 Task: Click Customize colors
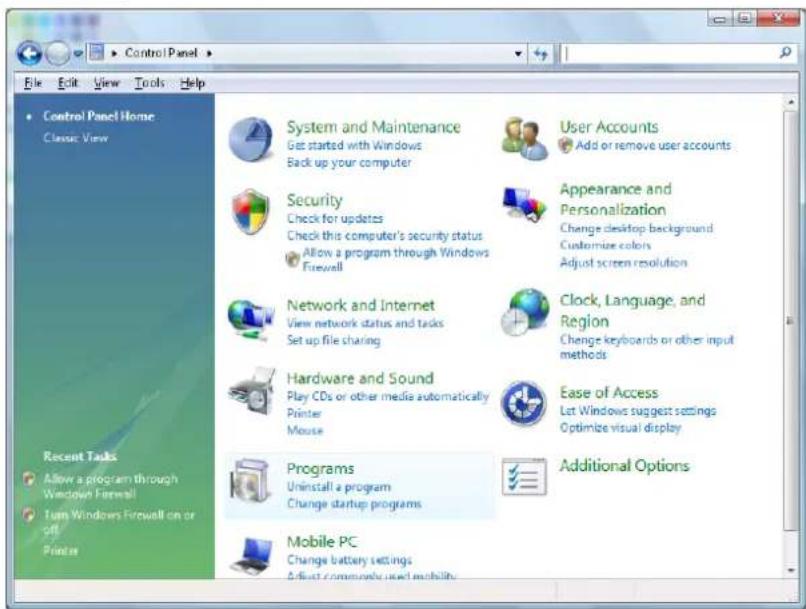(605, 245)
